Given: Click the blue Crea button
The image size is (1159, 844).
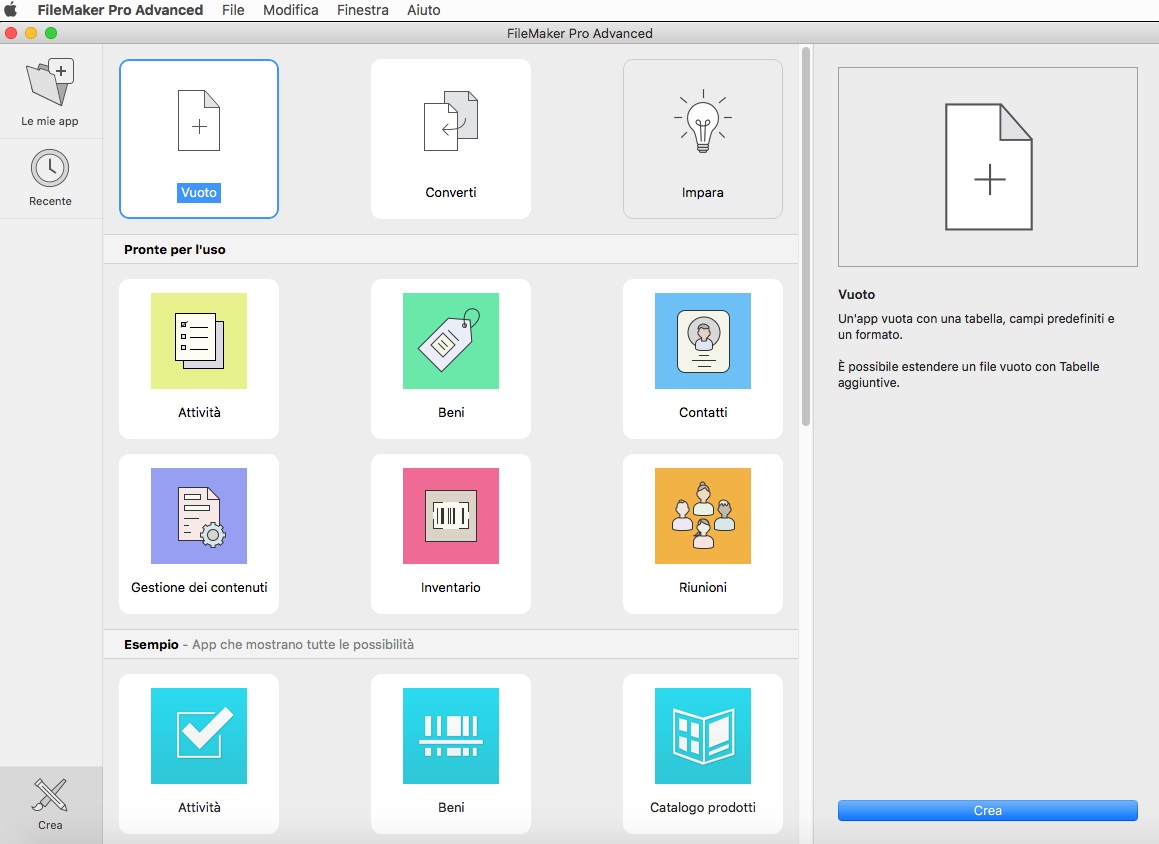Looking at the screenshot, I should [x=988, y=811].
